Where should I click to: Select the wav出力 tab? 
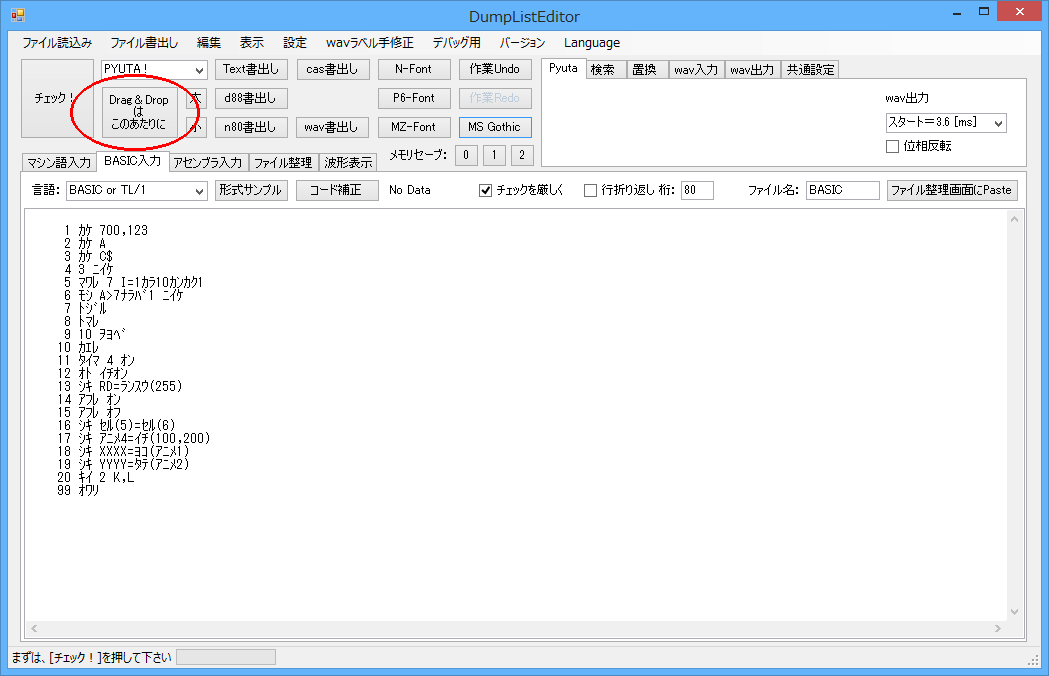point(752,70)
